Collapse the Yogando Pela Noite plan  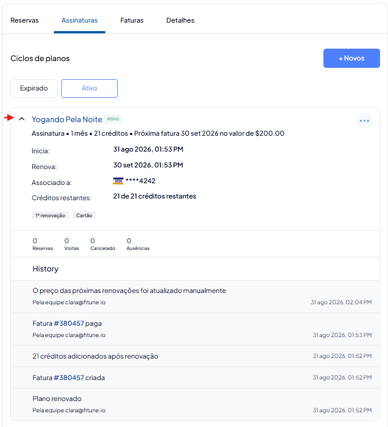coord(22,119)
